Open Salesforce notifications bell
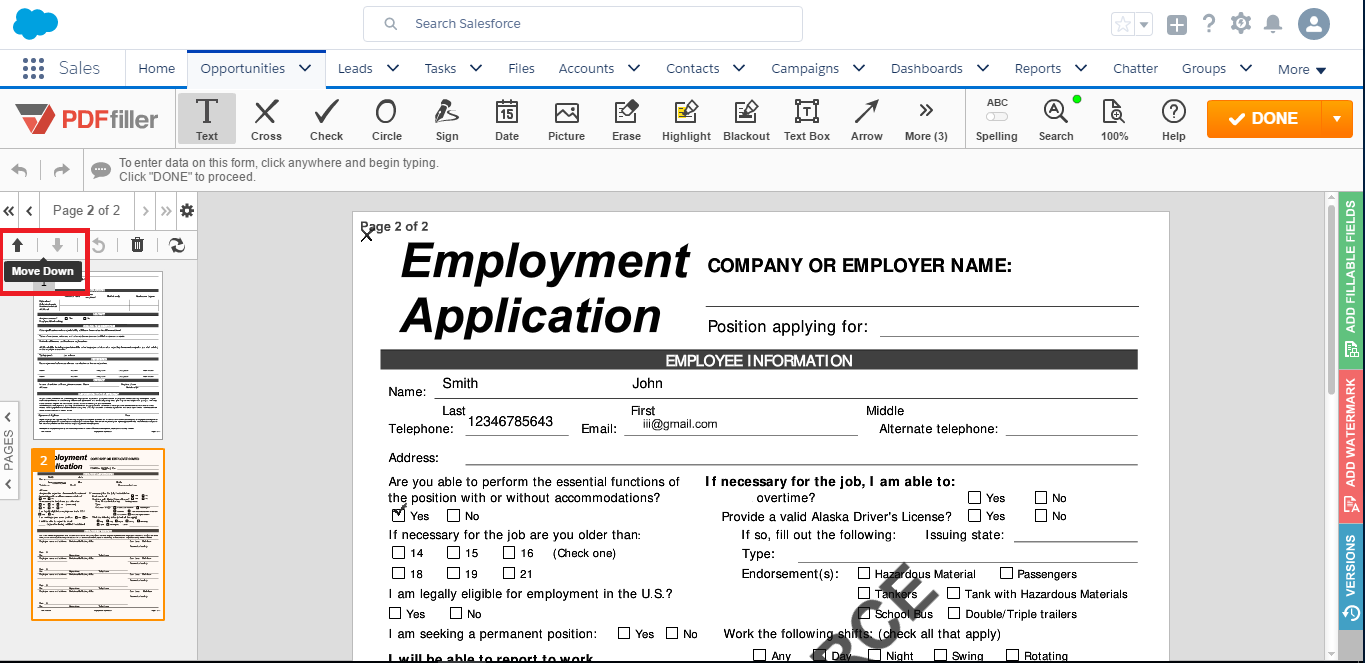 [x=1273, y=24]
